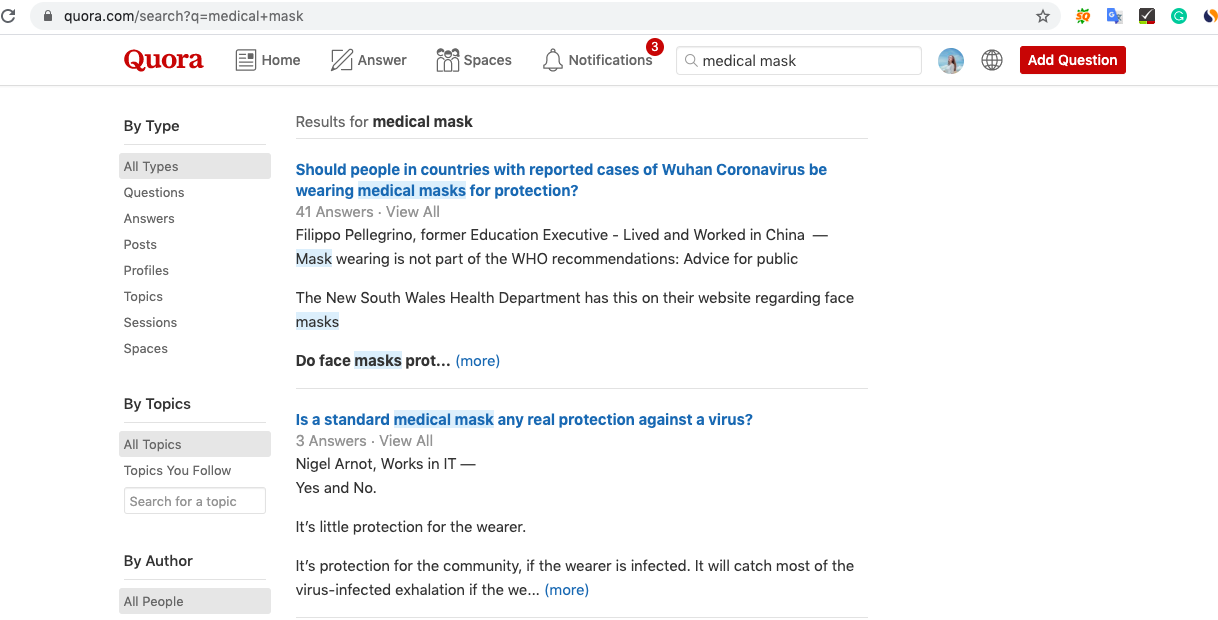The image size is (1218, 620).
Task: View site info via the padlock icon
Action: [47, 16]
